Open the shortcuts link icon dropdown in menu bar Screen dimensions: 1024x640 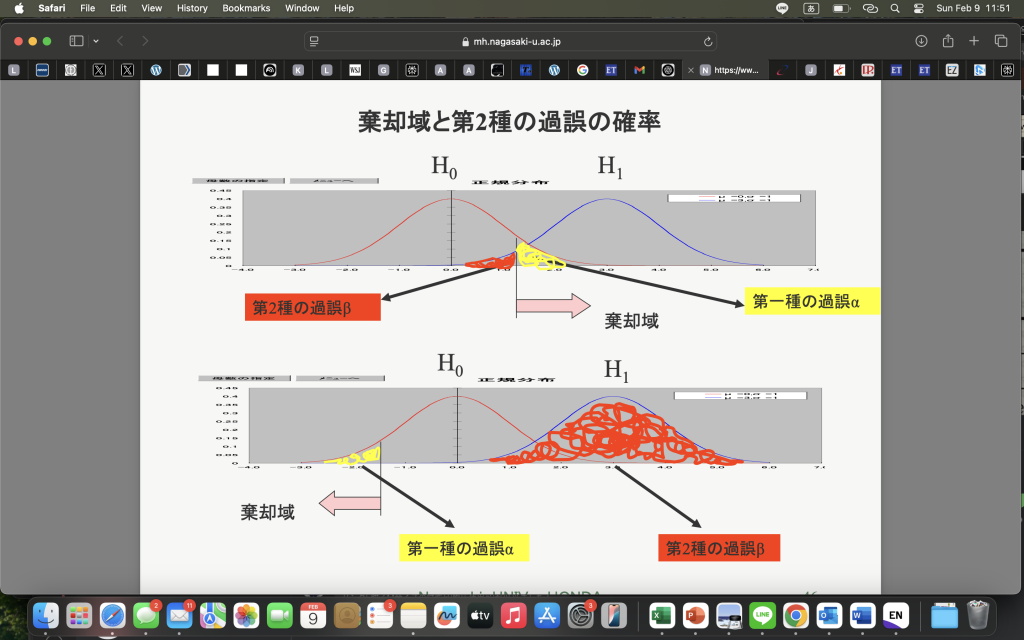point(869,9)
